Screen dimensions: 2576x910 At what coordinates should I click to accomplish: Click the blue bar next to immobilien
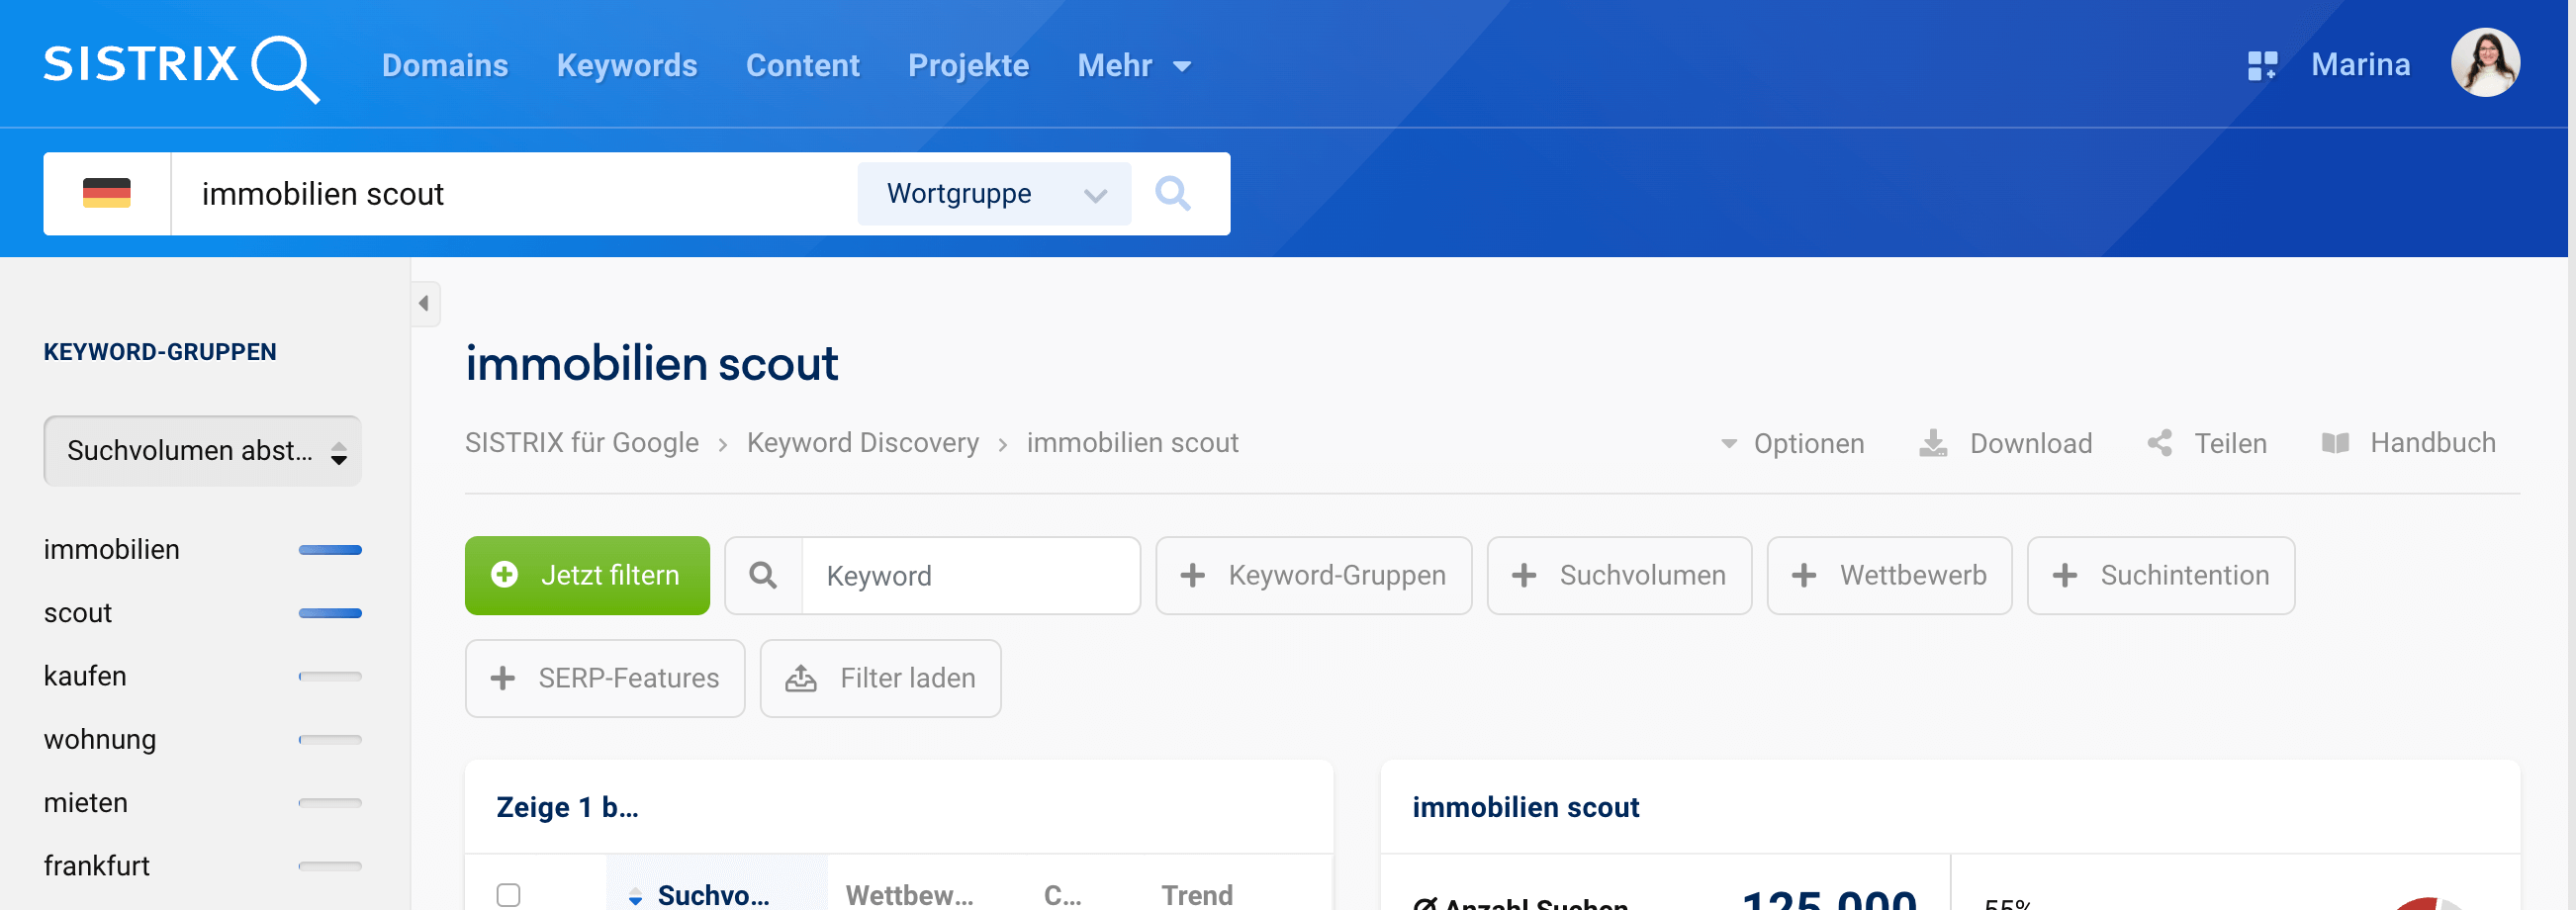click(330, 550)
